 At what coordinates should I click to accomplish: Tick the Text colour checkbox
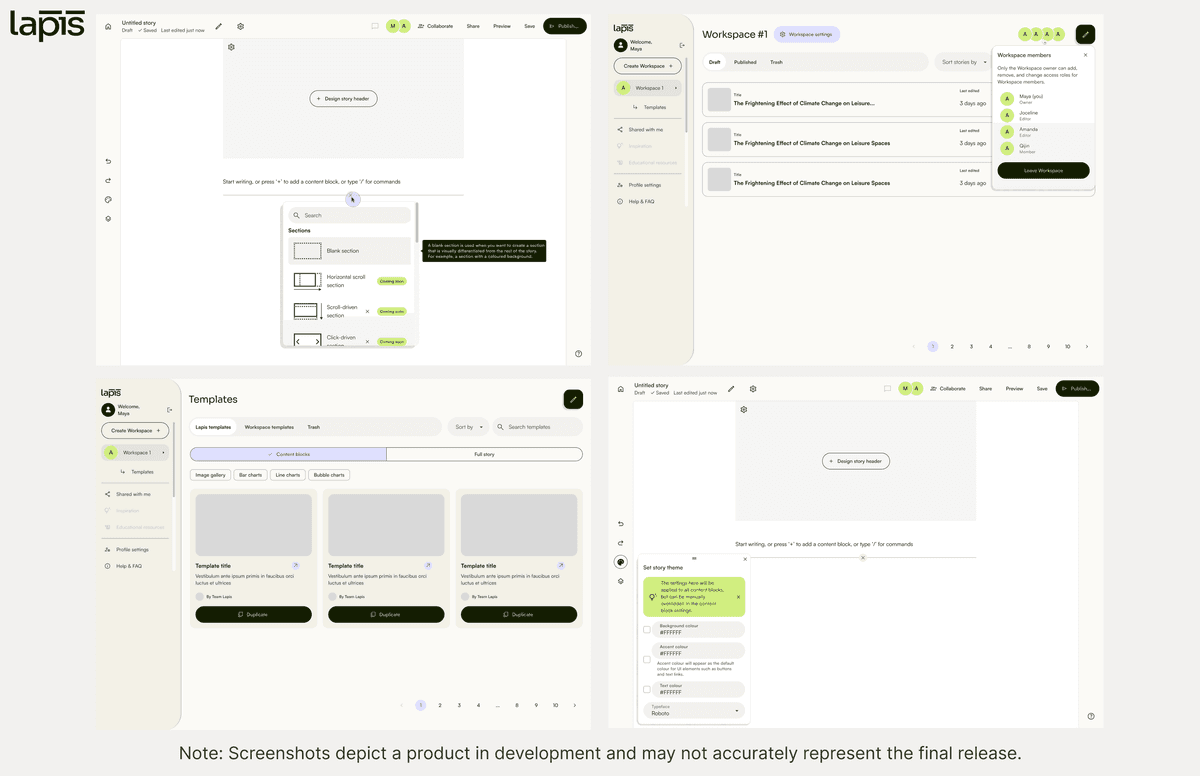647,690
